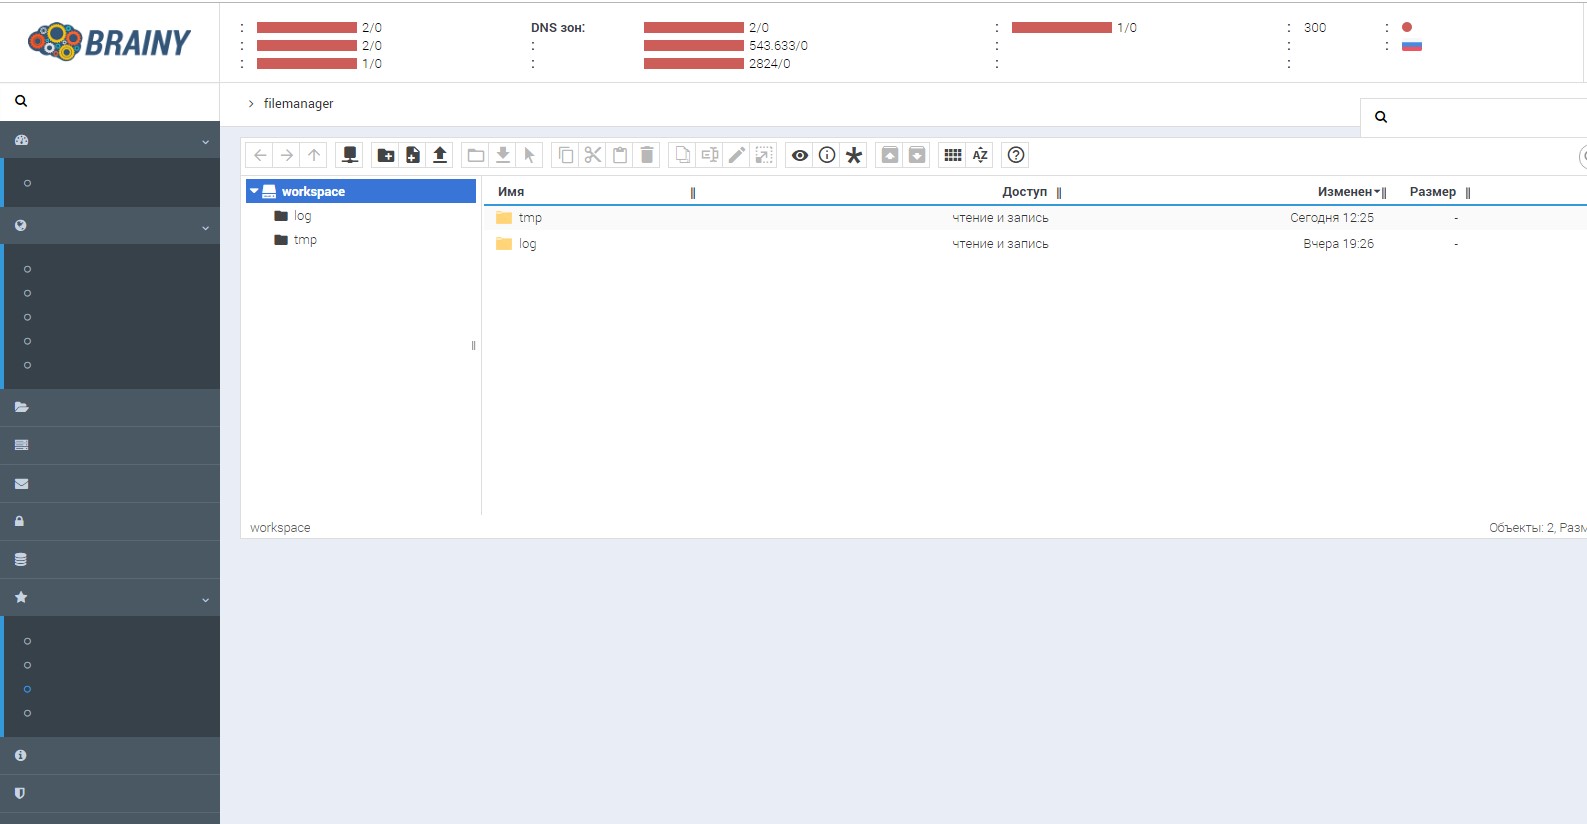Switch to icons grid view
The image size is (1587, 824).
[x=953, y=155]
